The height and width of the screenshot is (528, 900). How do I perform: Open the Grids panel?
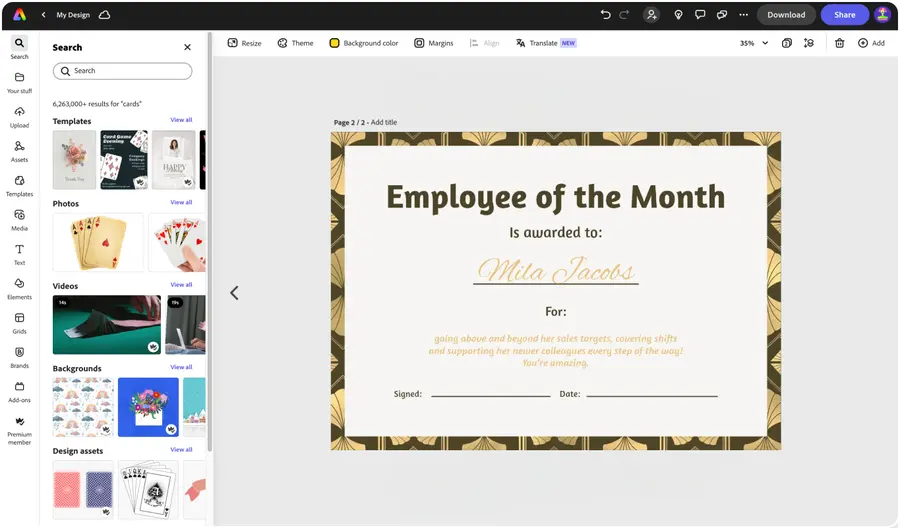pos(20,323)
